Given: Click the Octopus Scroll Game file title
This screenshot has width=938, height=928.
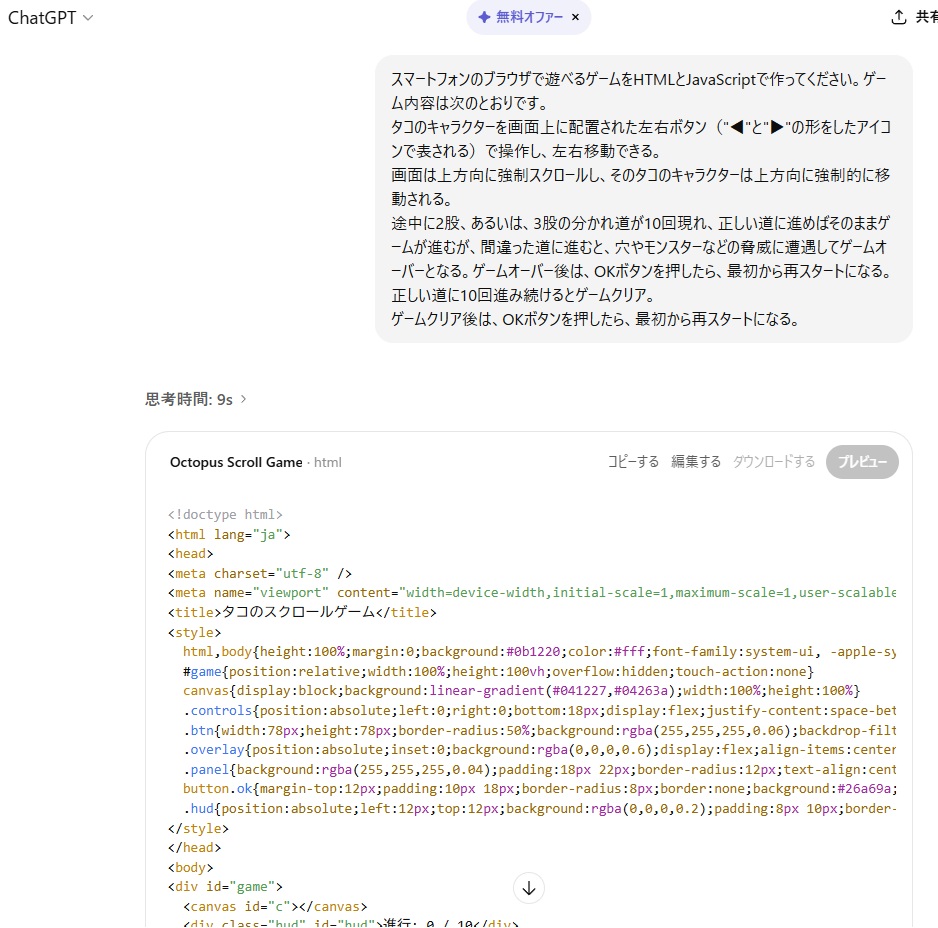Looking at the screenshot, I should tap(236, 462).
